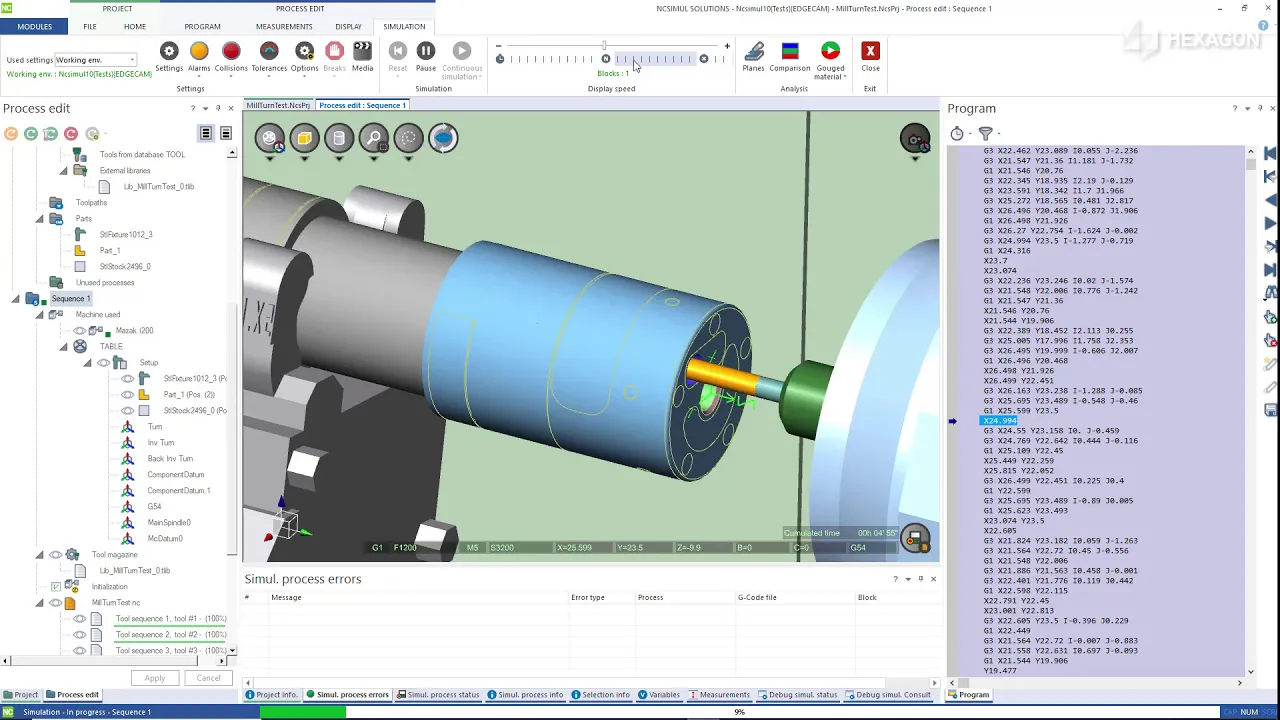Image resolution: width=1280 pixels, height=720 pixels.
Task: Collapse the External libraries node
Action: pos(63,171)
